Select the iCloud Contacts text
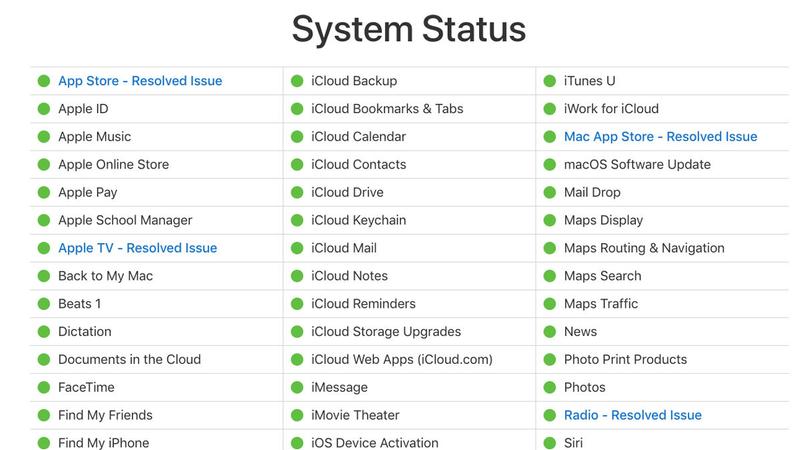This screenshot has width=800, height=450. 359,164
